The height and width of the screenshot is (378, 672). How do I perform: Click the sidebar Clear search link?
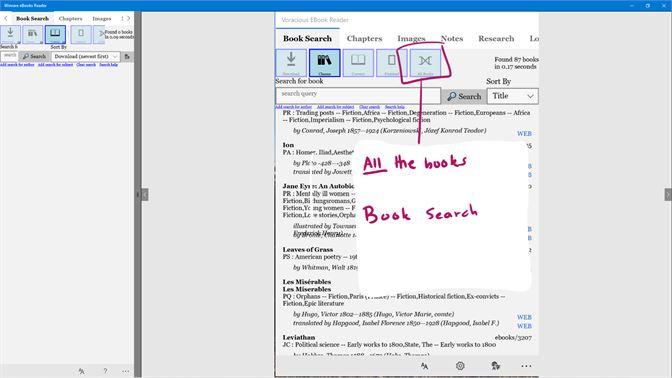pyautogui.click(x=86, y=65)
